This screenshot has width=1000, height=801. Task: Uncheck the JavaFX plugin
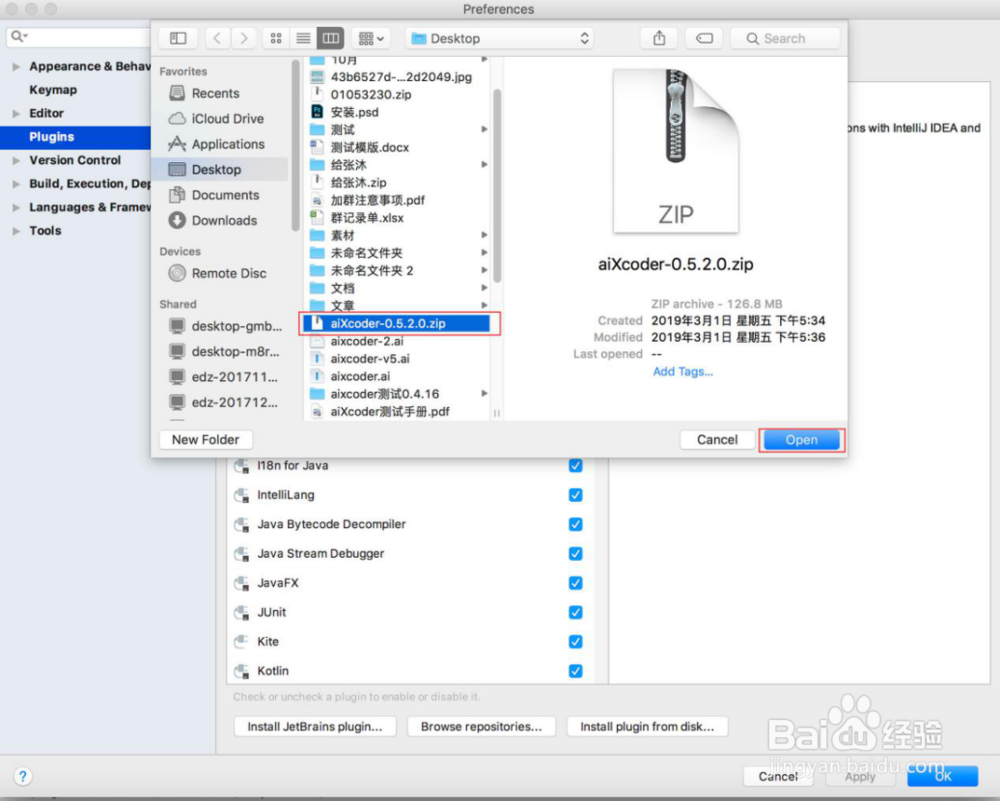pos(575,583)
